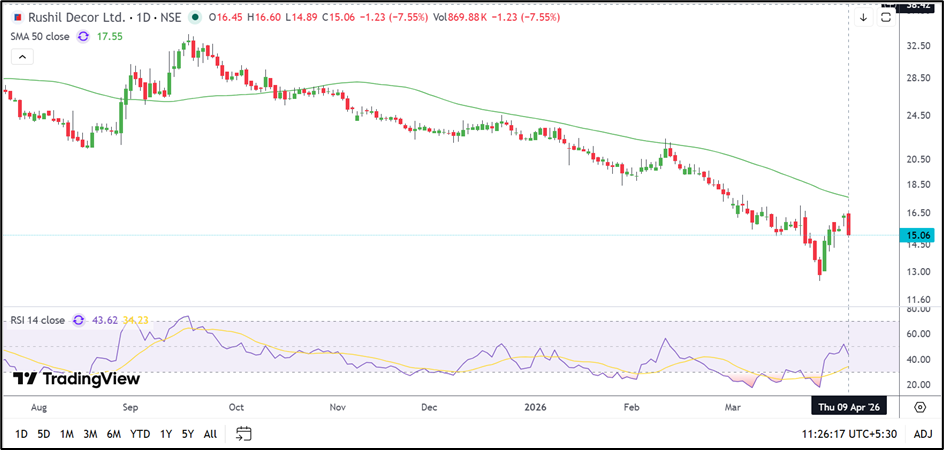Image resolution: width=944 pixels, height=450 pixels.
Task: Open chart settings gear on time axis
Action: point(919,406)
